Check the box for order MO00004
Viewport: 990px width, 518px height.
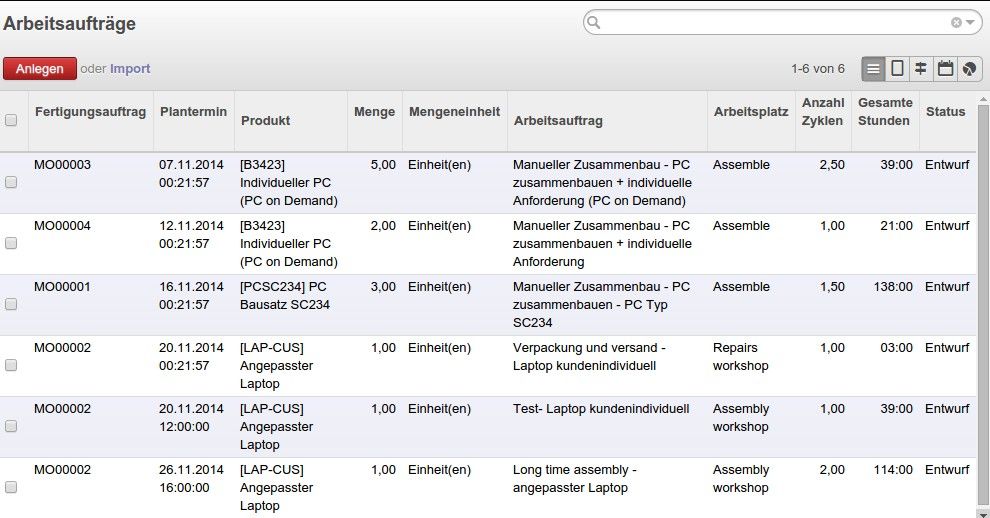[x=12, y=243]
